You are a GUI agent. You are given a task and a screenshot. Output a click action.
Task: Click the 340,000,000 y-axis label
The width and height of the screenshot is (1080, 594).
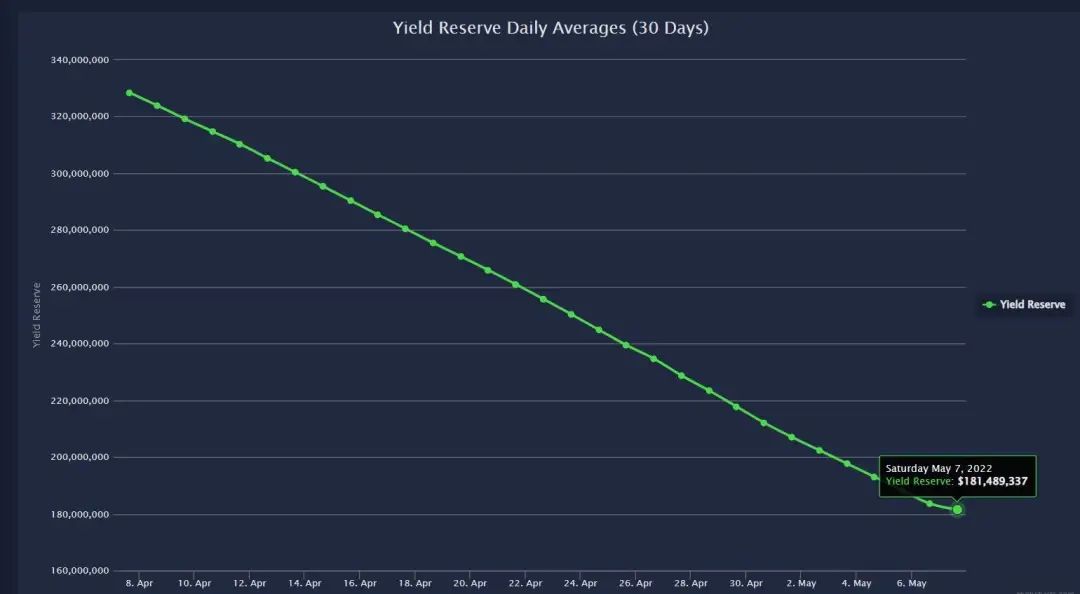80,60
